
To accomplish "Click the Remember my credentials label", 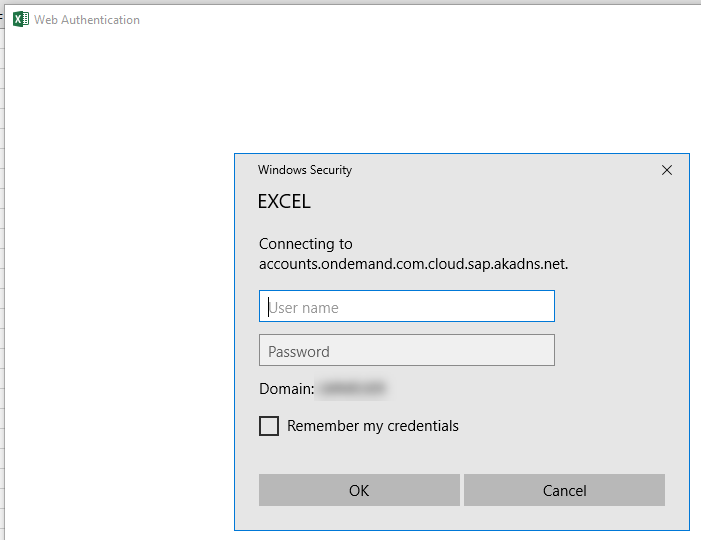I will pos(372,426).
